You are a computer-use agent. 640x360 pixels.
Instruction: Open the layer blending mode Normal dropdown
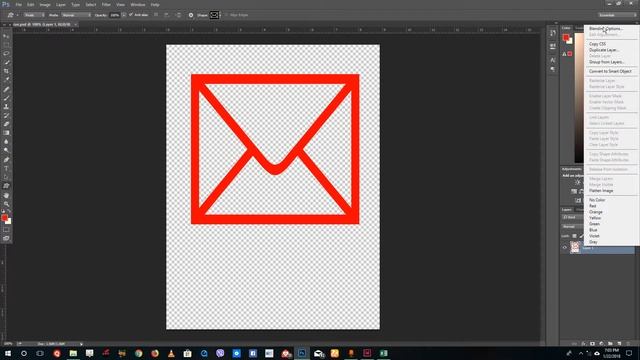point(573,227)
